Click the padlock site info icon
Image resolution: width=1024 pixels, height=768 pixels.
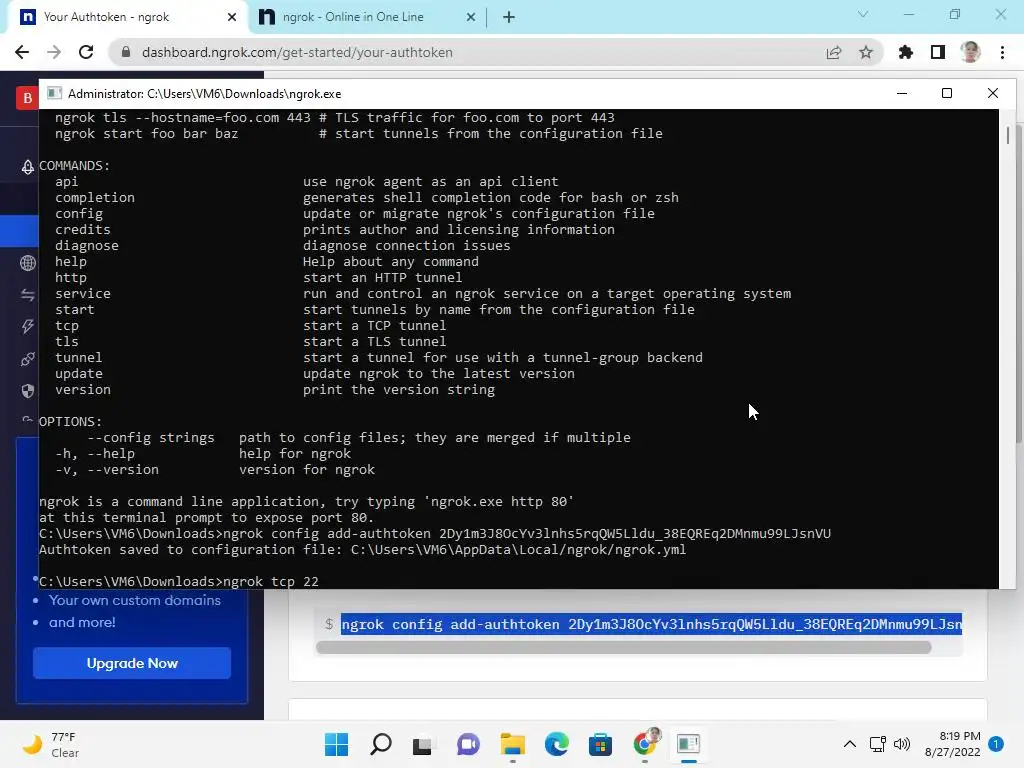126,52
